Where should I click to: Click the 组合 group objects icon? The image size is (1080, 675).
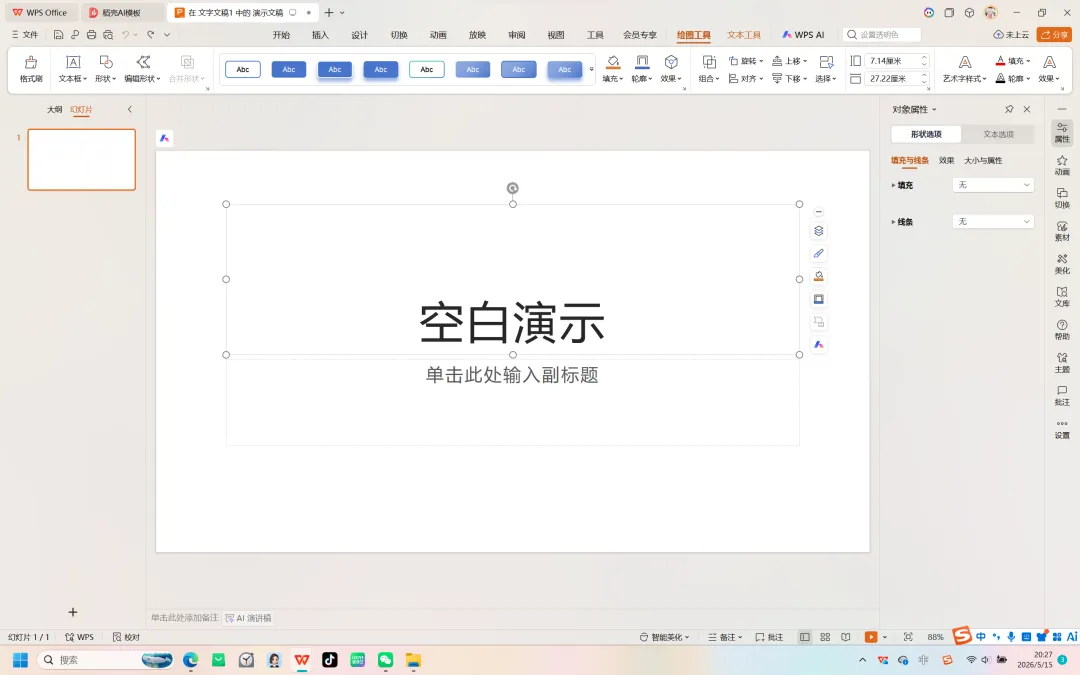[708, 69]
